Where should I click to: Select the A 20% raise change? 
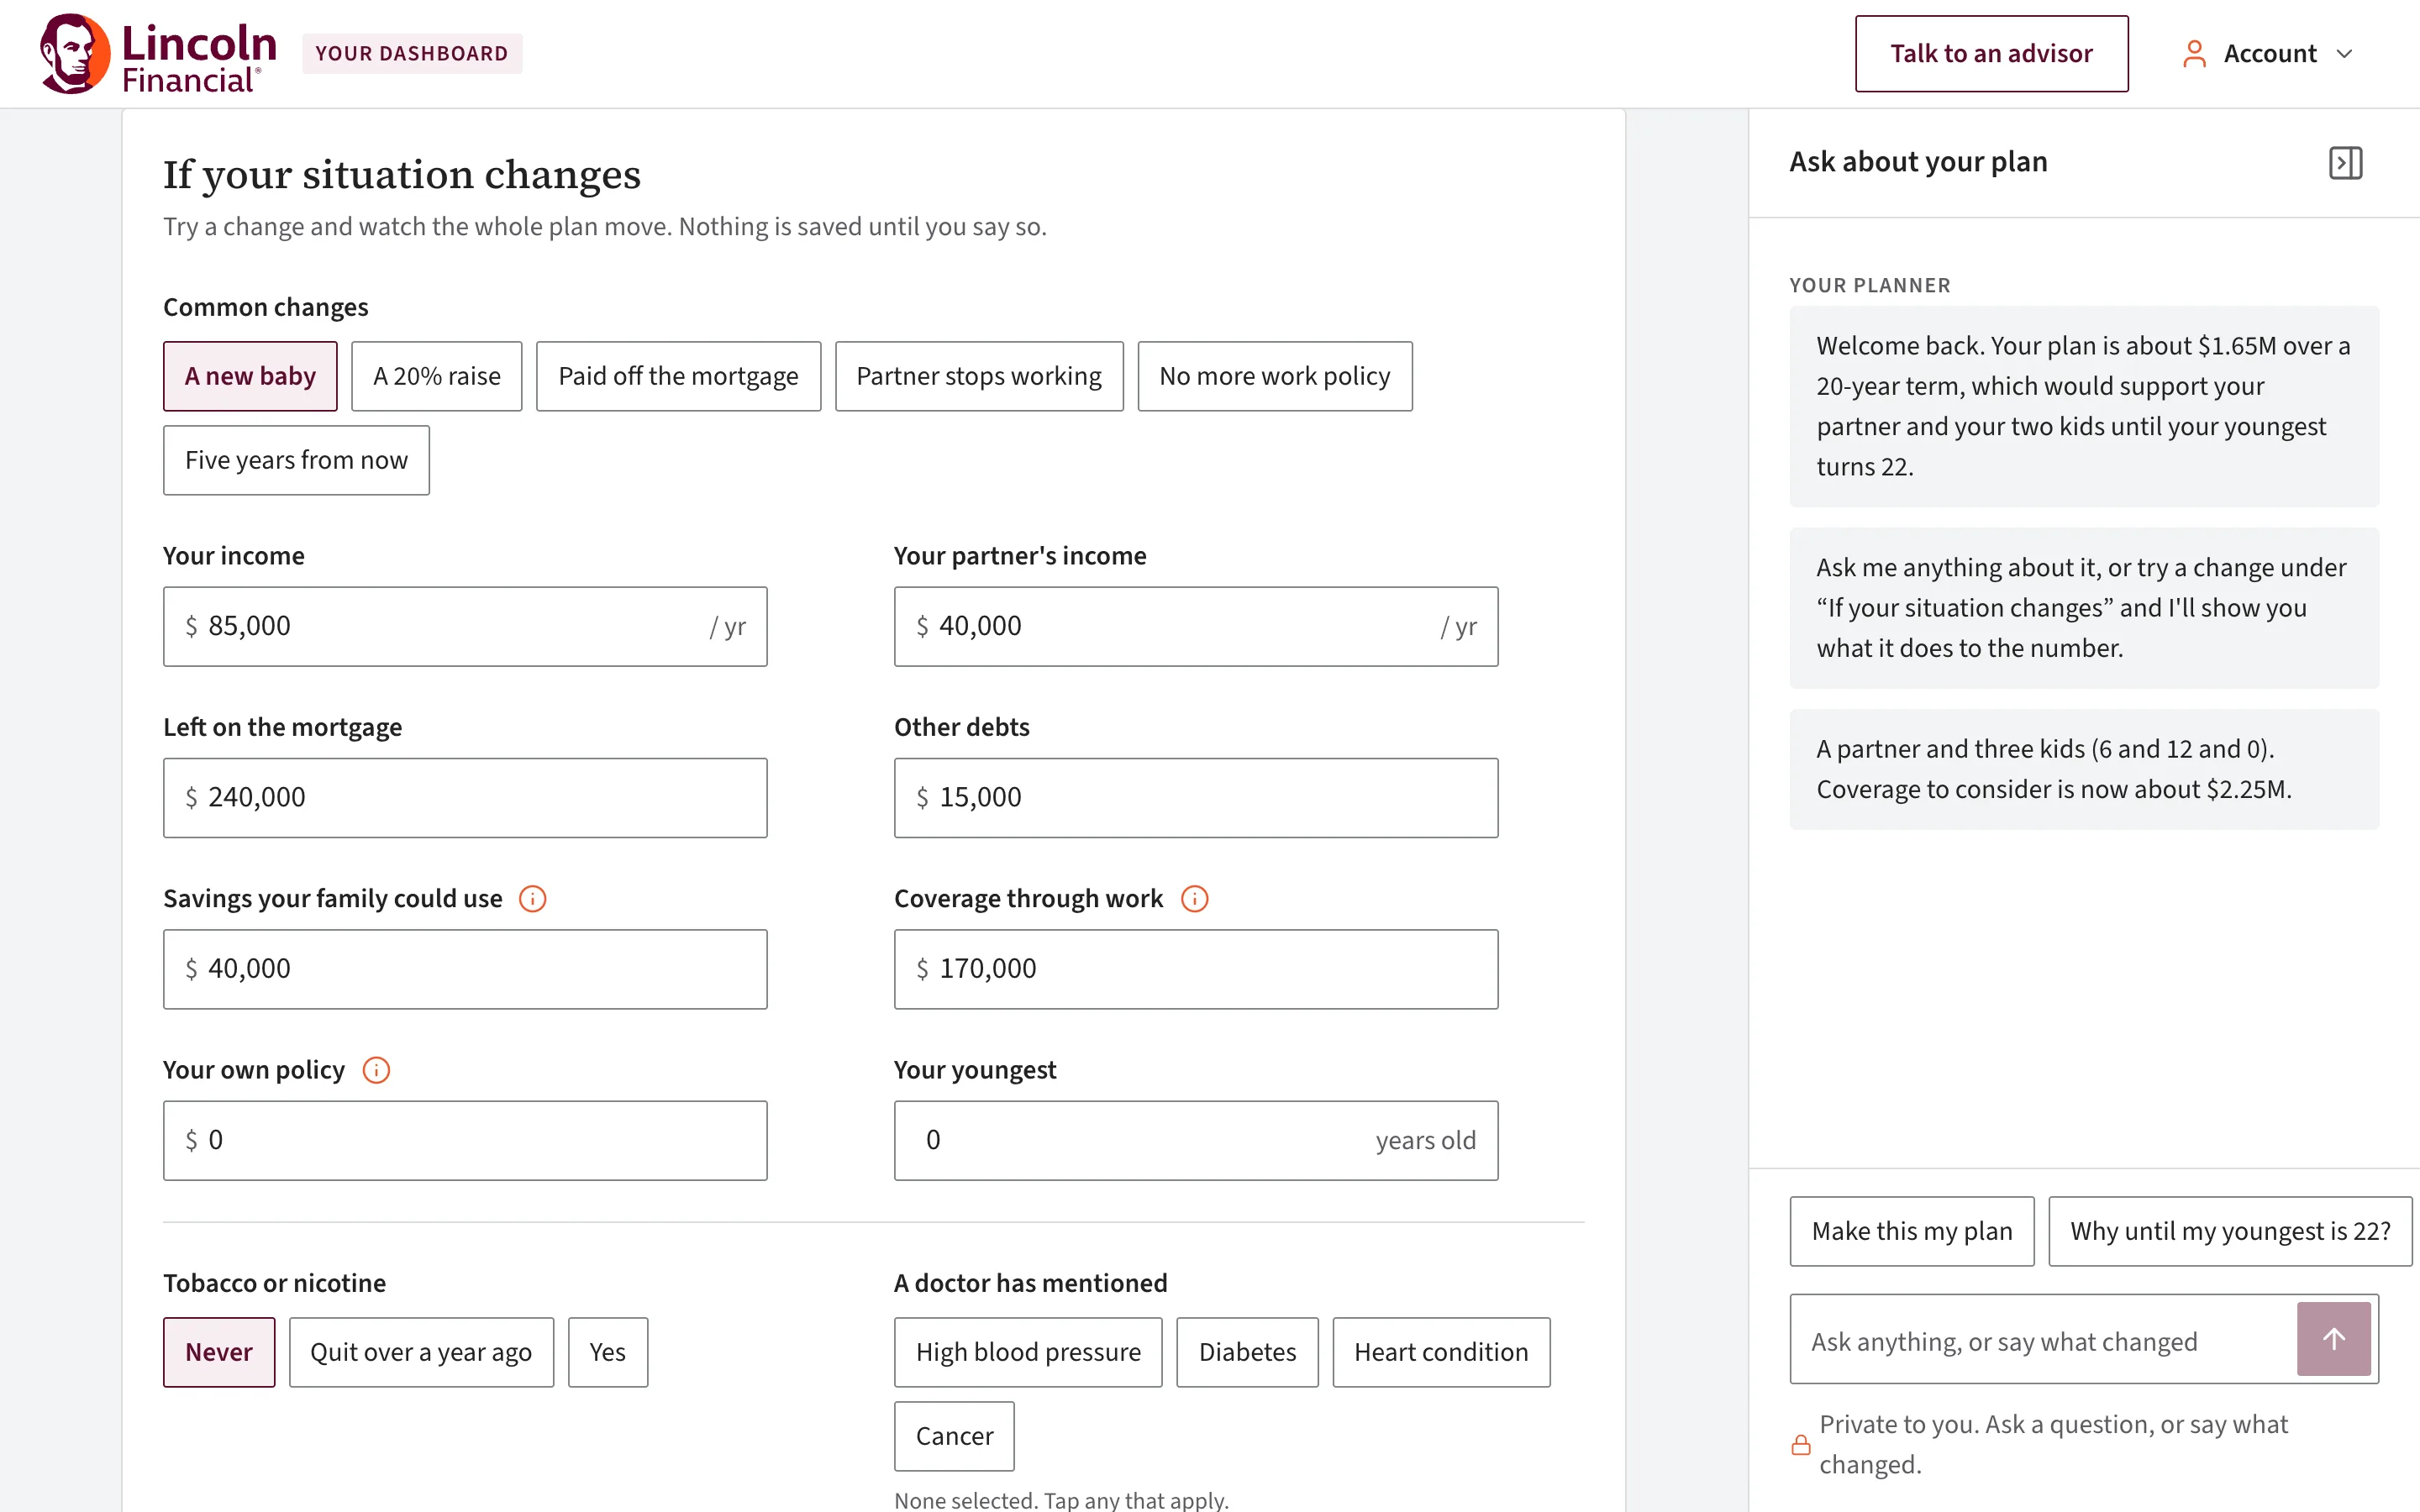[x=437, y=376]
